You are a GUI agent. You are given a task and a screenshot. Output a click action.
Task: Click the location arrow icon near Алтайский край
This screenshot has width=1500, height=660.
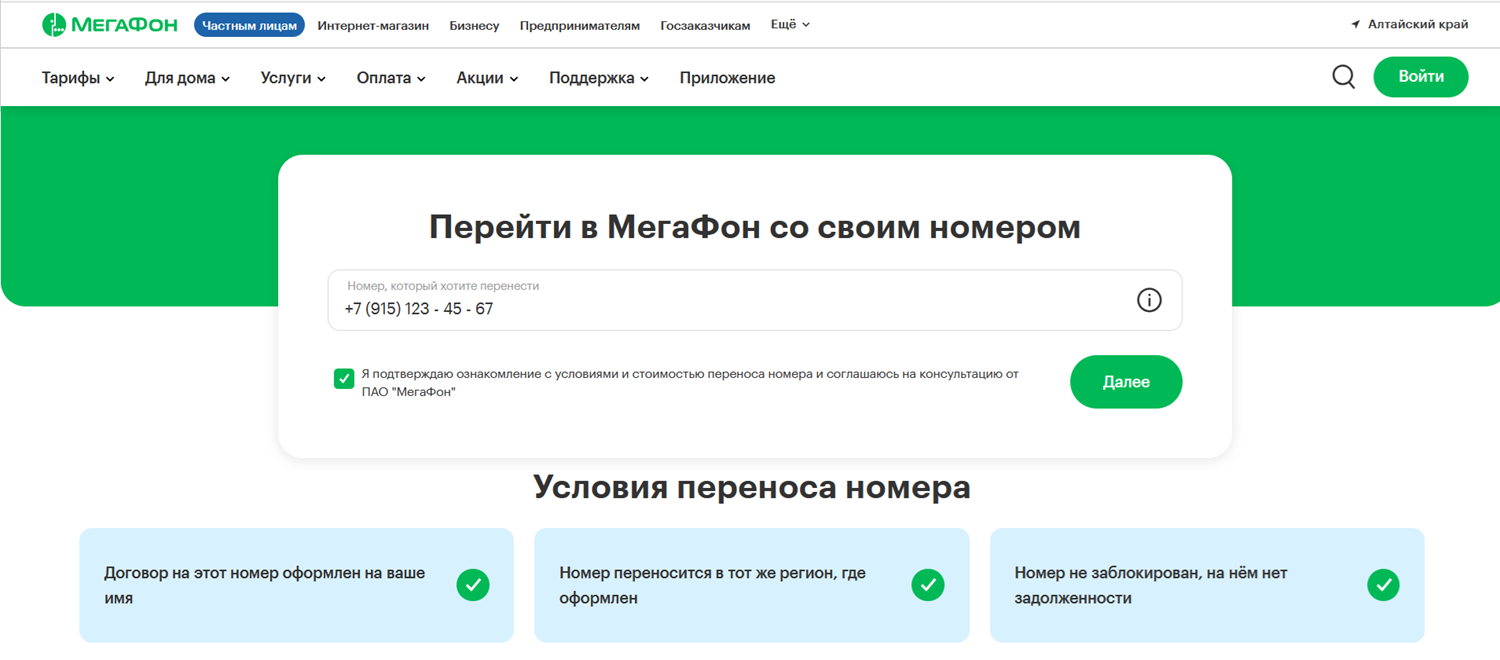click(x=1356, y=25)
